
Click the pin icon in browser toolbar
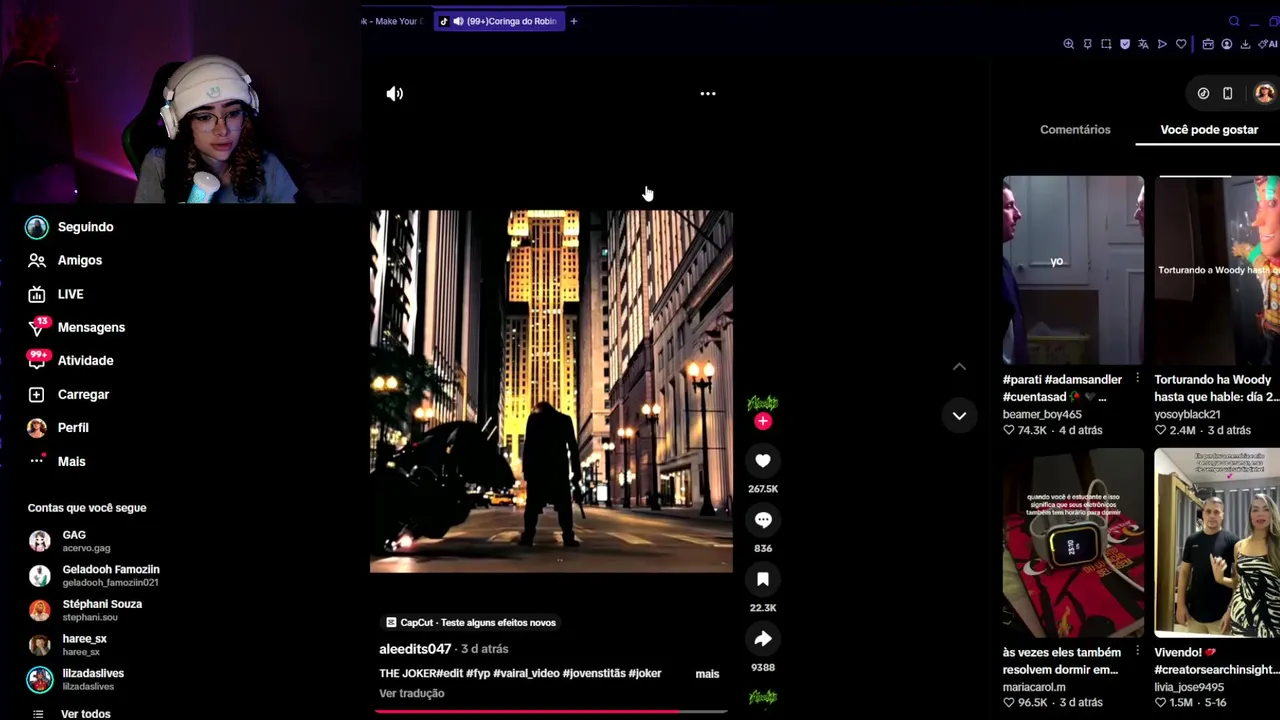coord(1087,44)
